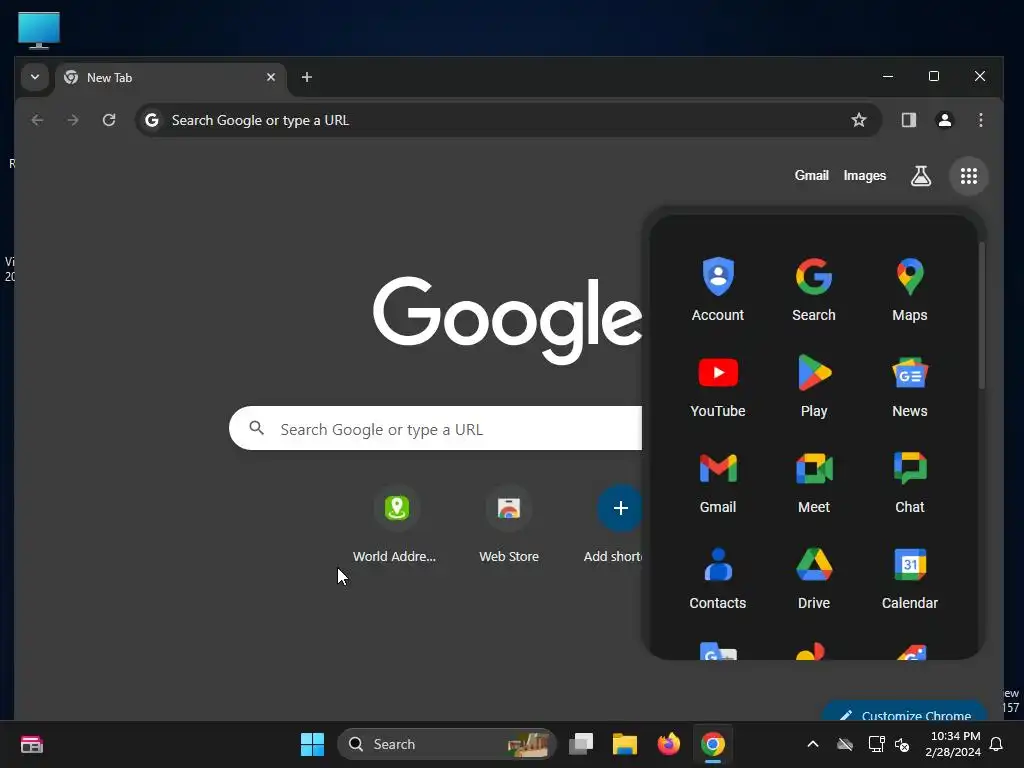Close the New Tab tab

[271, 77]
